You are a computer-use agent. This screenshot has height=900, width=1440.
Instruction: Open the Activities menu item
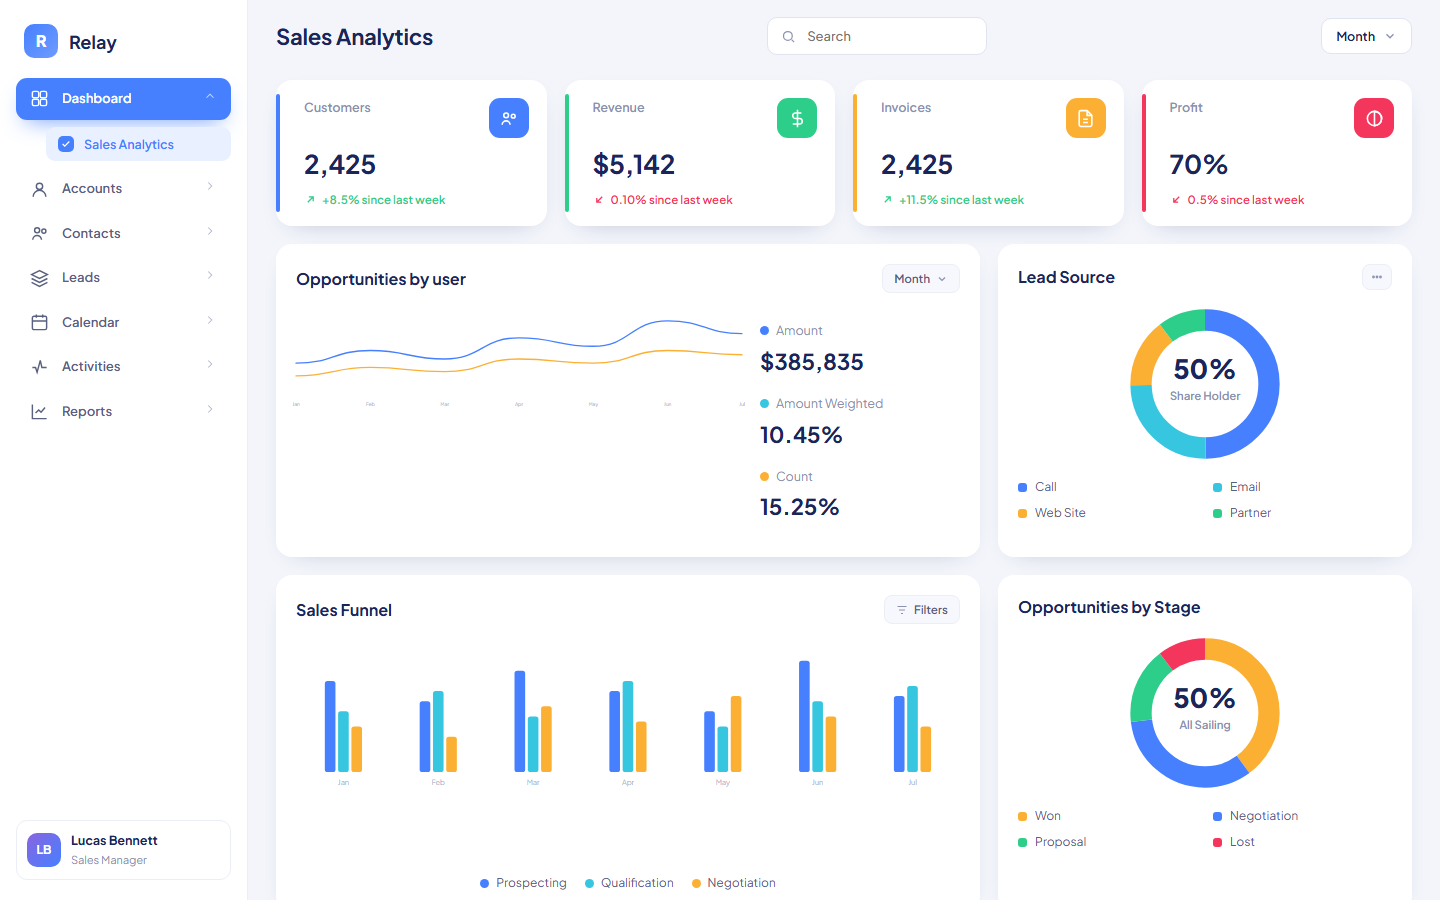tap(123, 367)
